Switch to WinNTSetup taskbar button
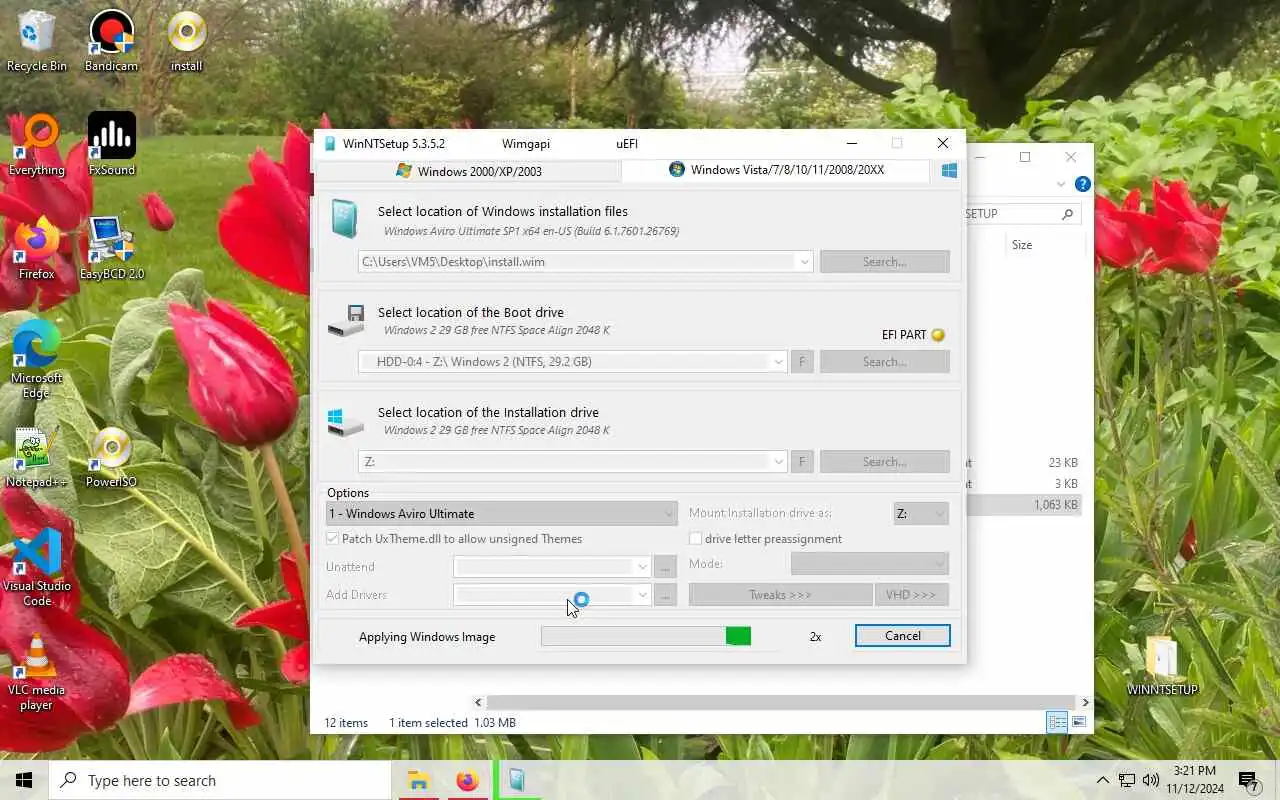The height and width of the screenshot is (800, 1280). point(517,780)
